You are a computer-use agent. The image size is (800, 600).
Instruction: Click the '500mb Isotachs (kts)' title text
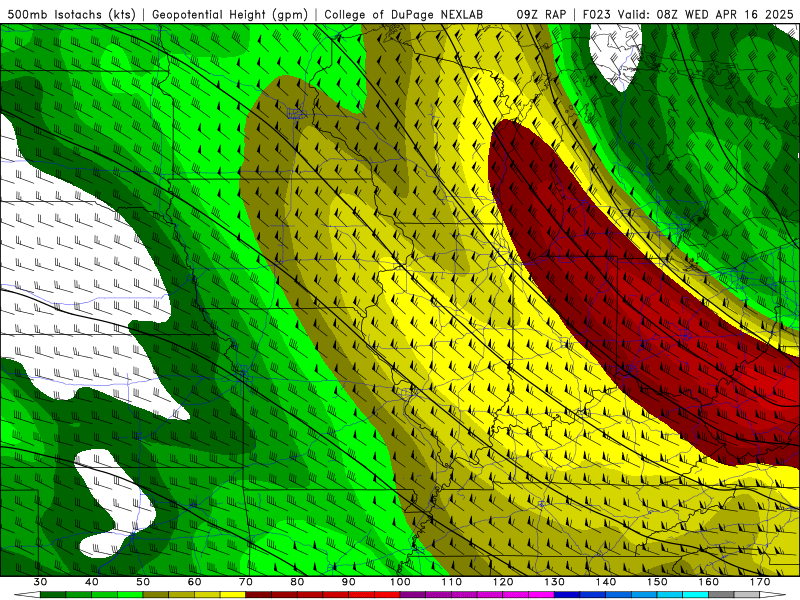pos(71,15)
